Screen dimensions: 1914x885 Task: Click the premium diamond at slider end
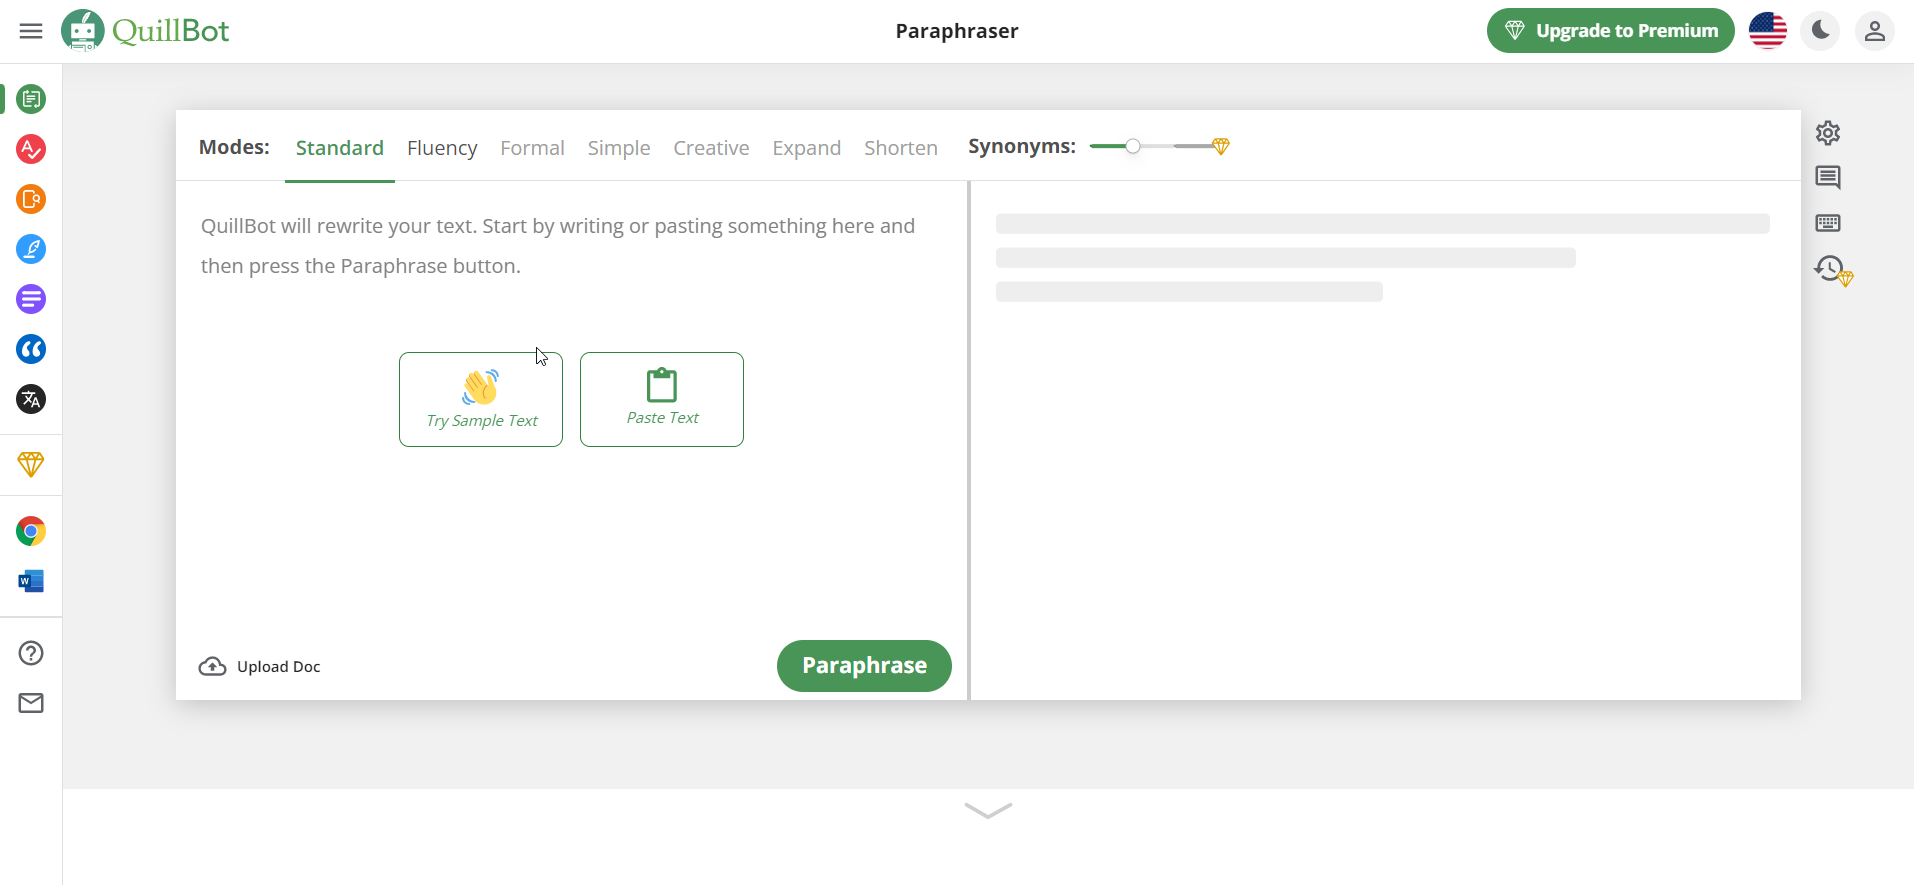pos(1220,146)
